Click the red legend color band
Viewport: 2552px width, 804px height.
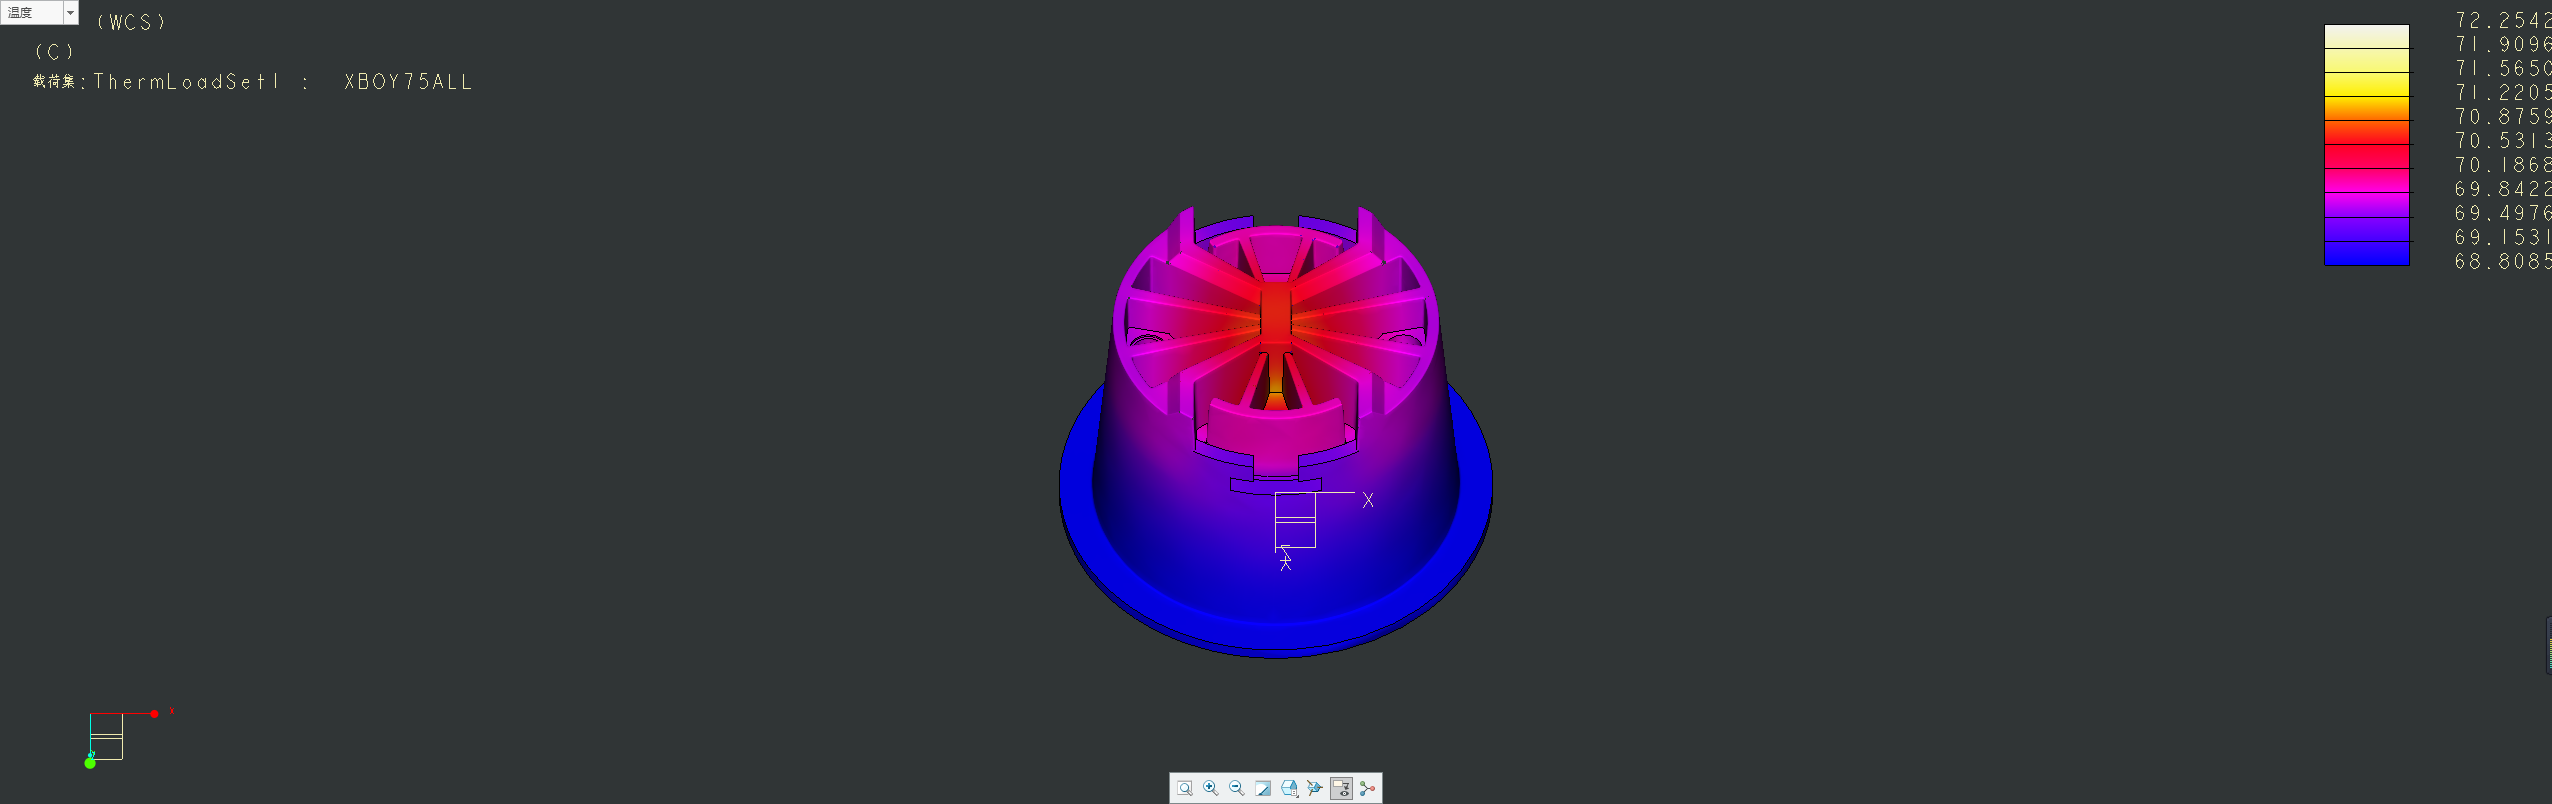coord(2366,156)
